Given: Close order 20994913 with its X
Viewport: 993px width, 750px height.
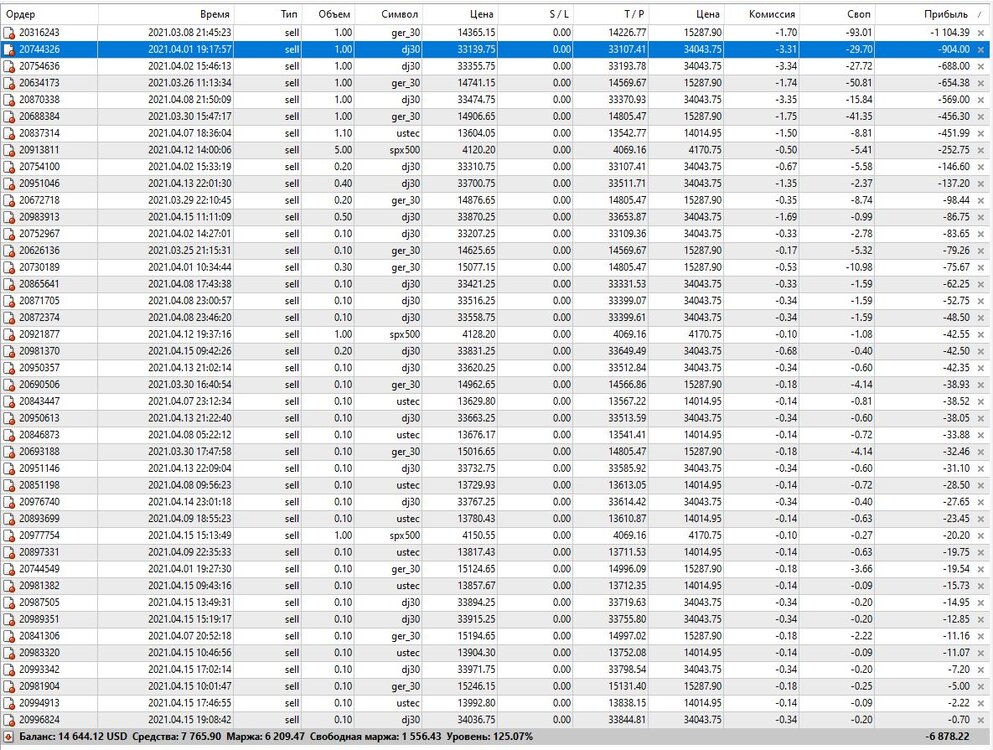Looking at the screenshot, I should coord(981,703).
